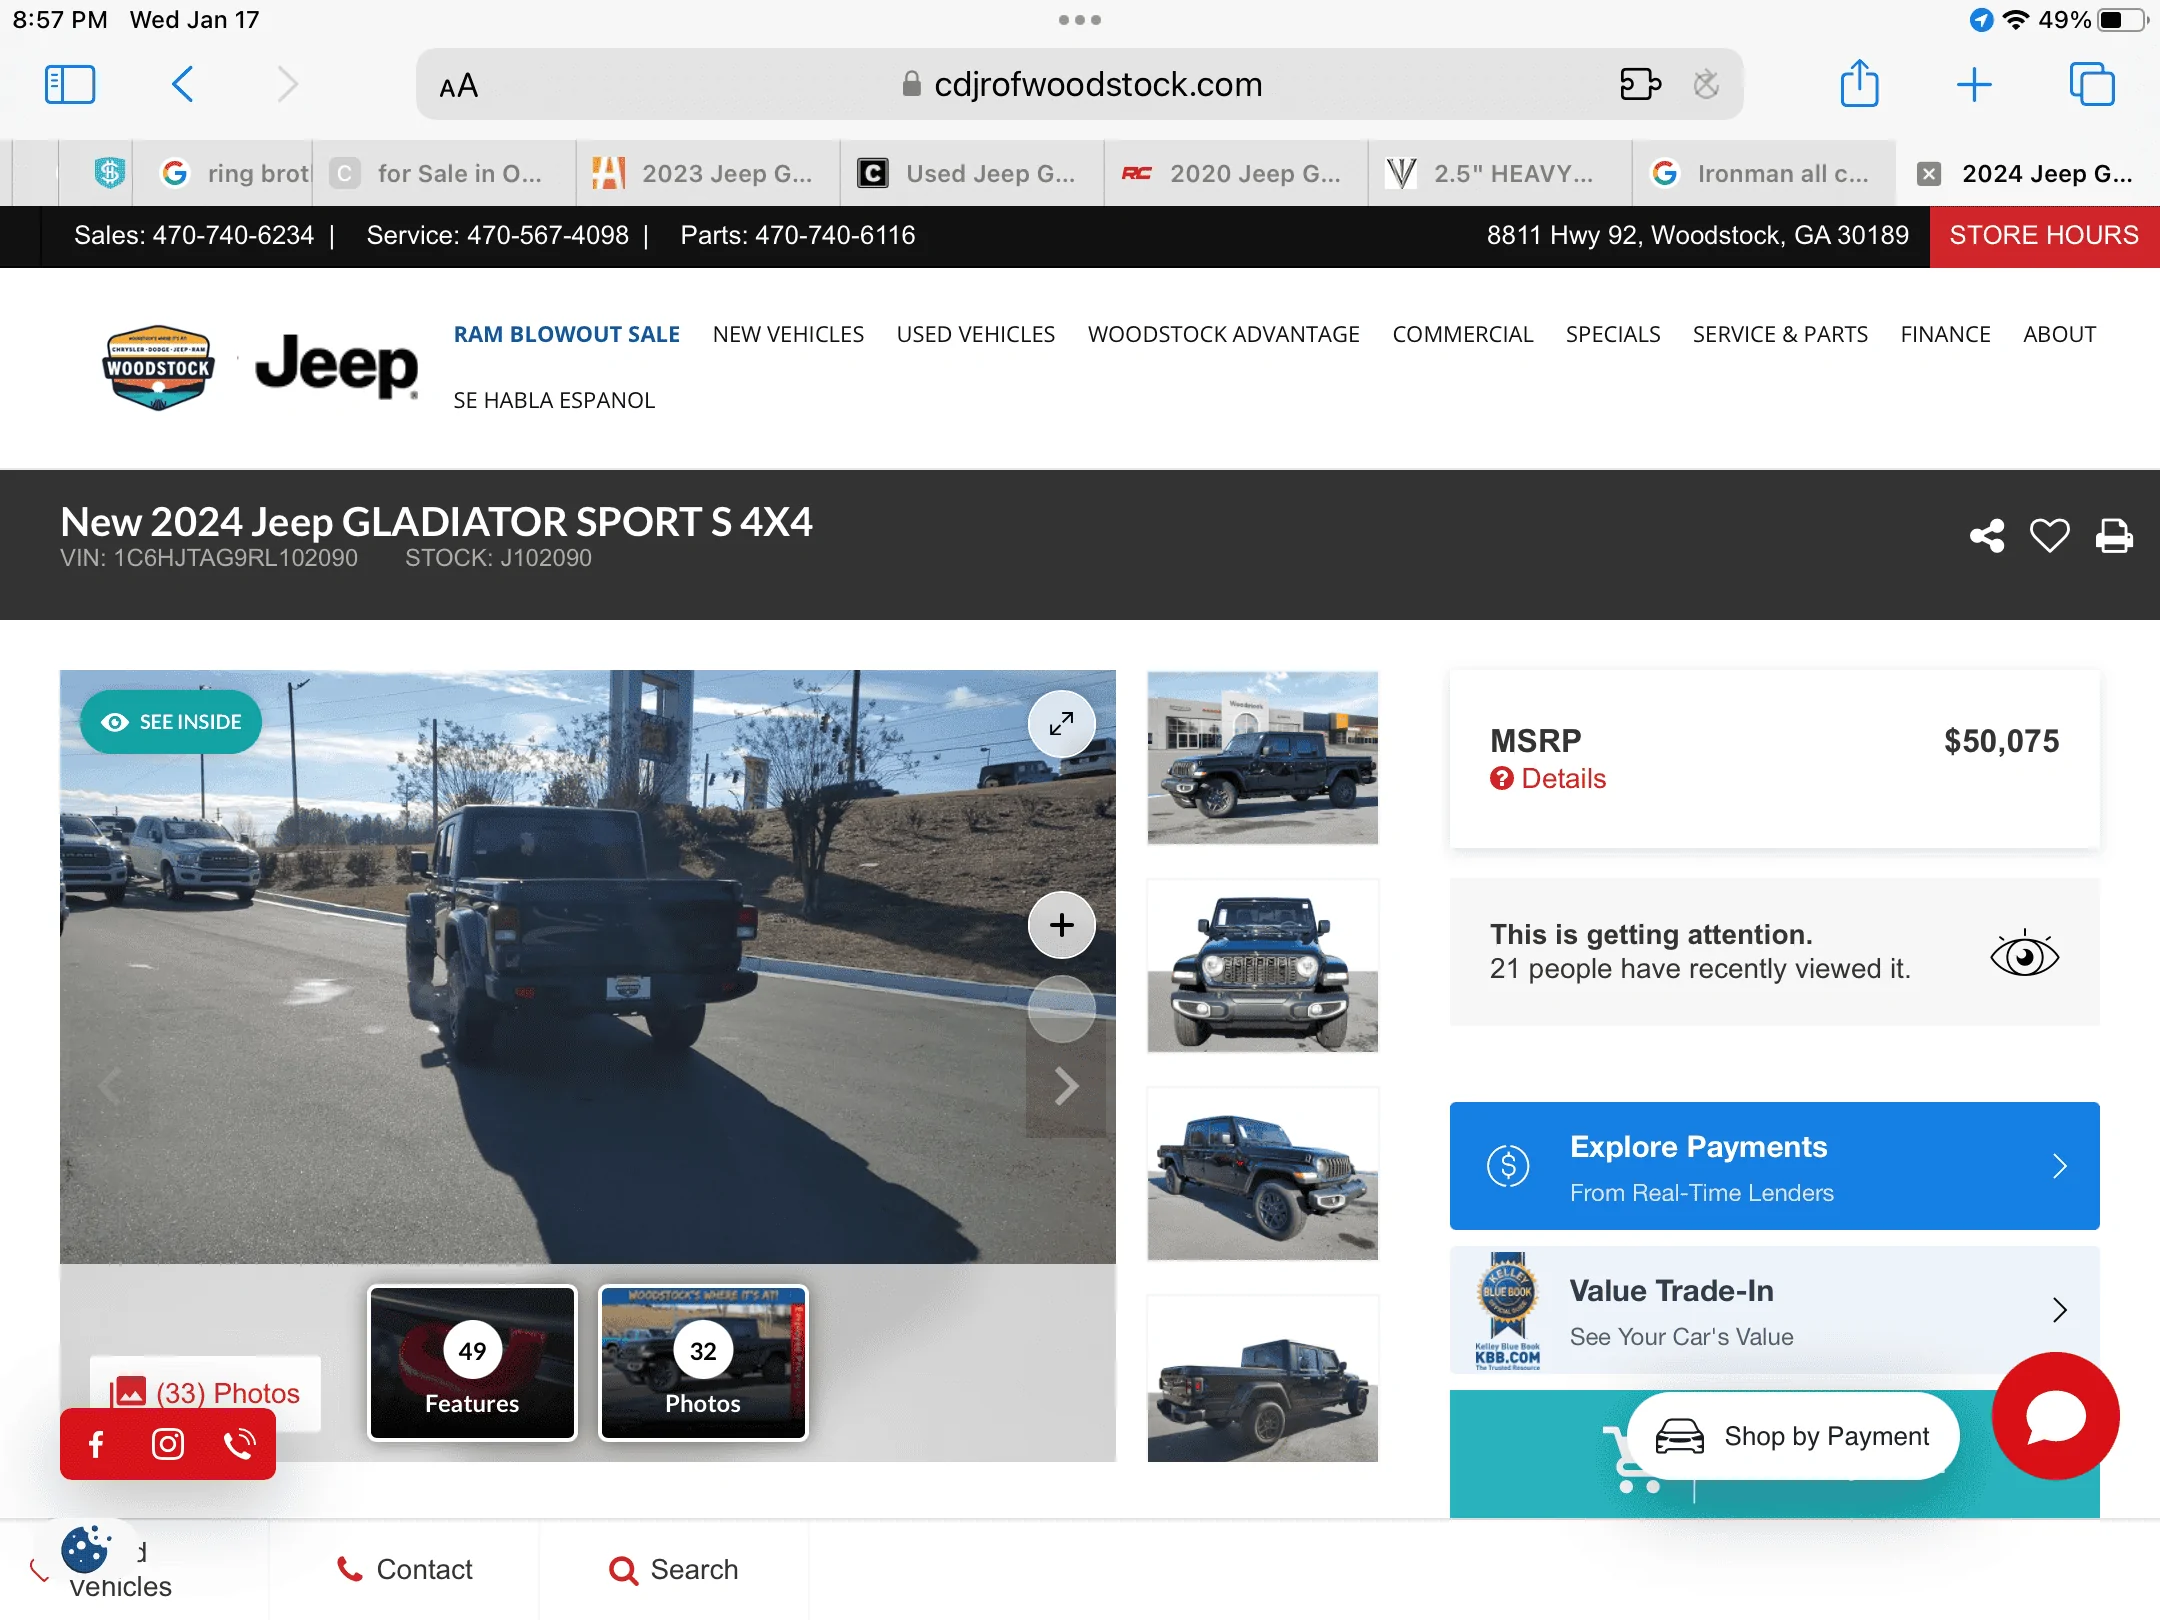Open the Safari sidebar panel
Screen dimensions: 2160x1620
click(70, 84)
